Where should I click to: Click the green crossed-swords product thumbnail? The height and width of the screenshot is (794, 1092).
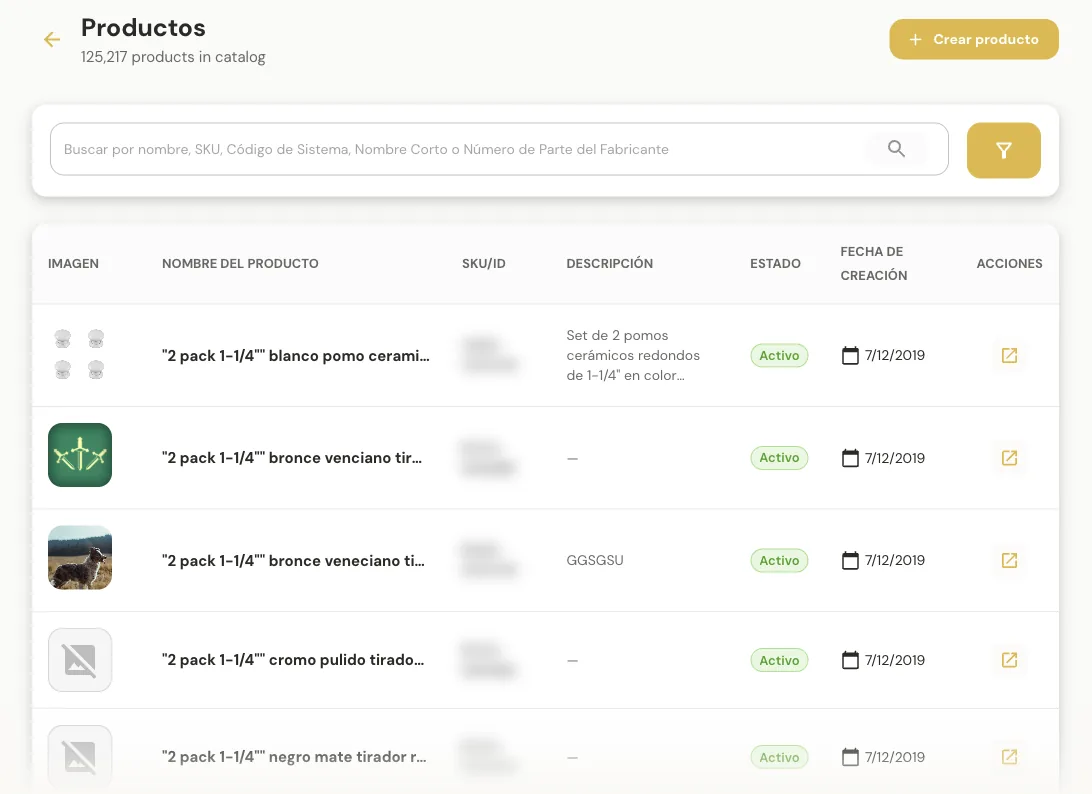pos(79,455)
